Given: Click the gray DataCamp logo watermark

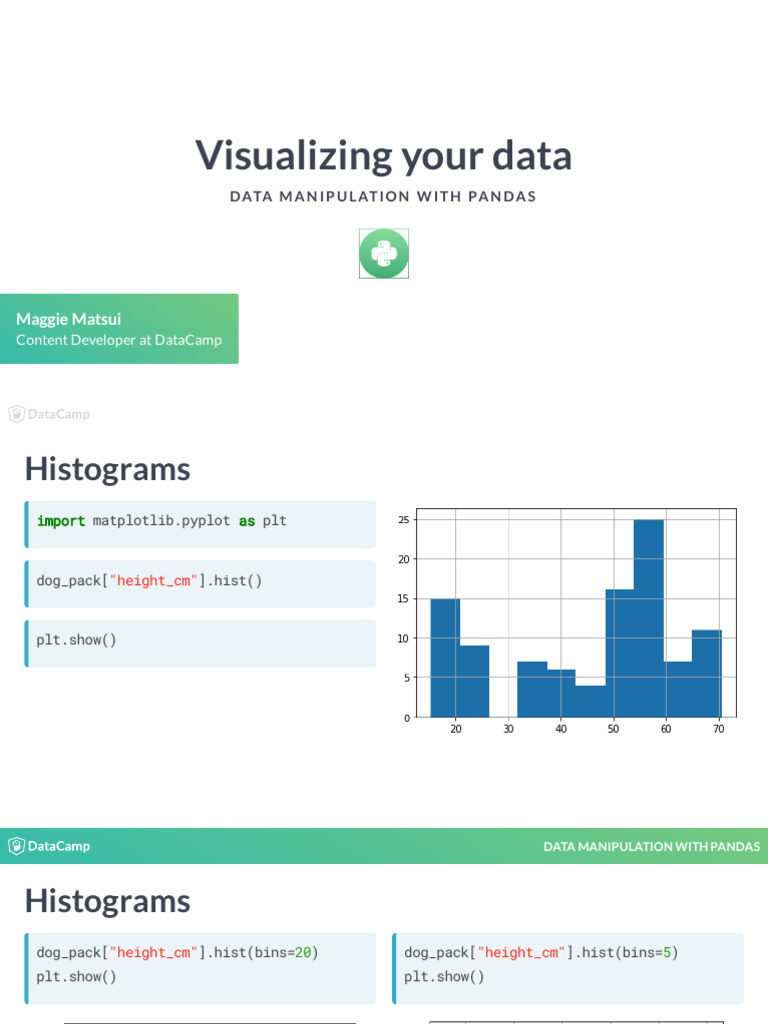Looking at the screenshot, I should point(49,414).
